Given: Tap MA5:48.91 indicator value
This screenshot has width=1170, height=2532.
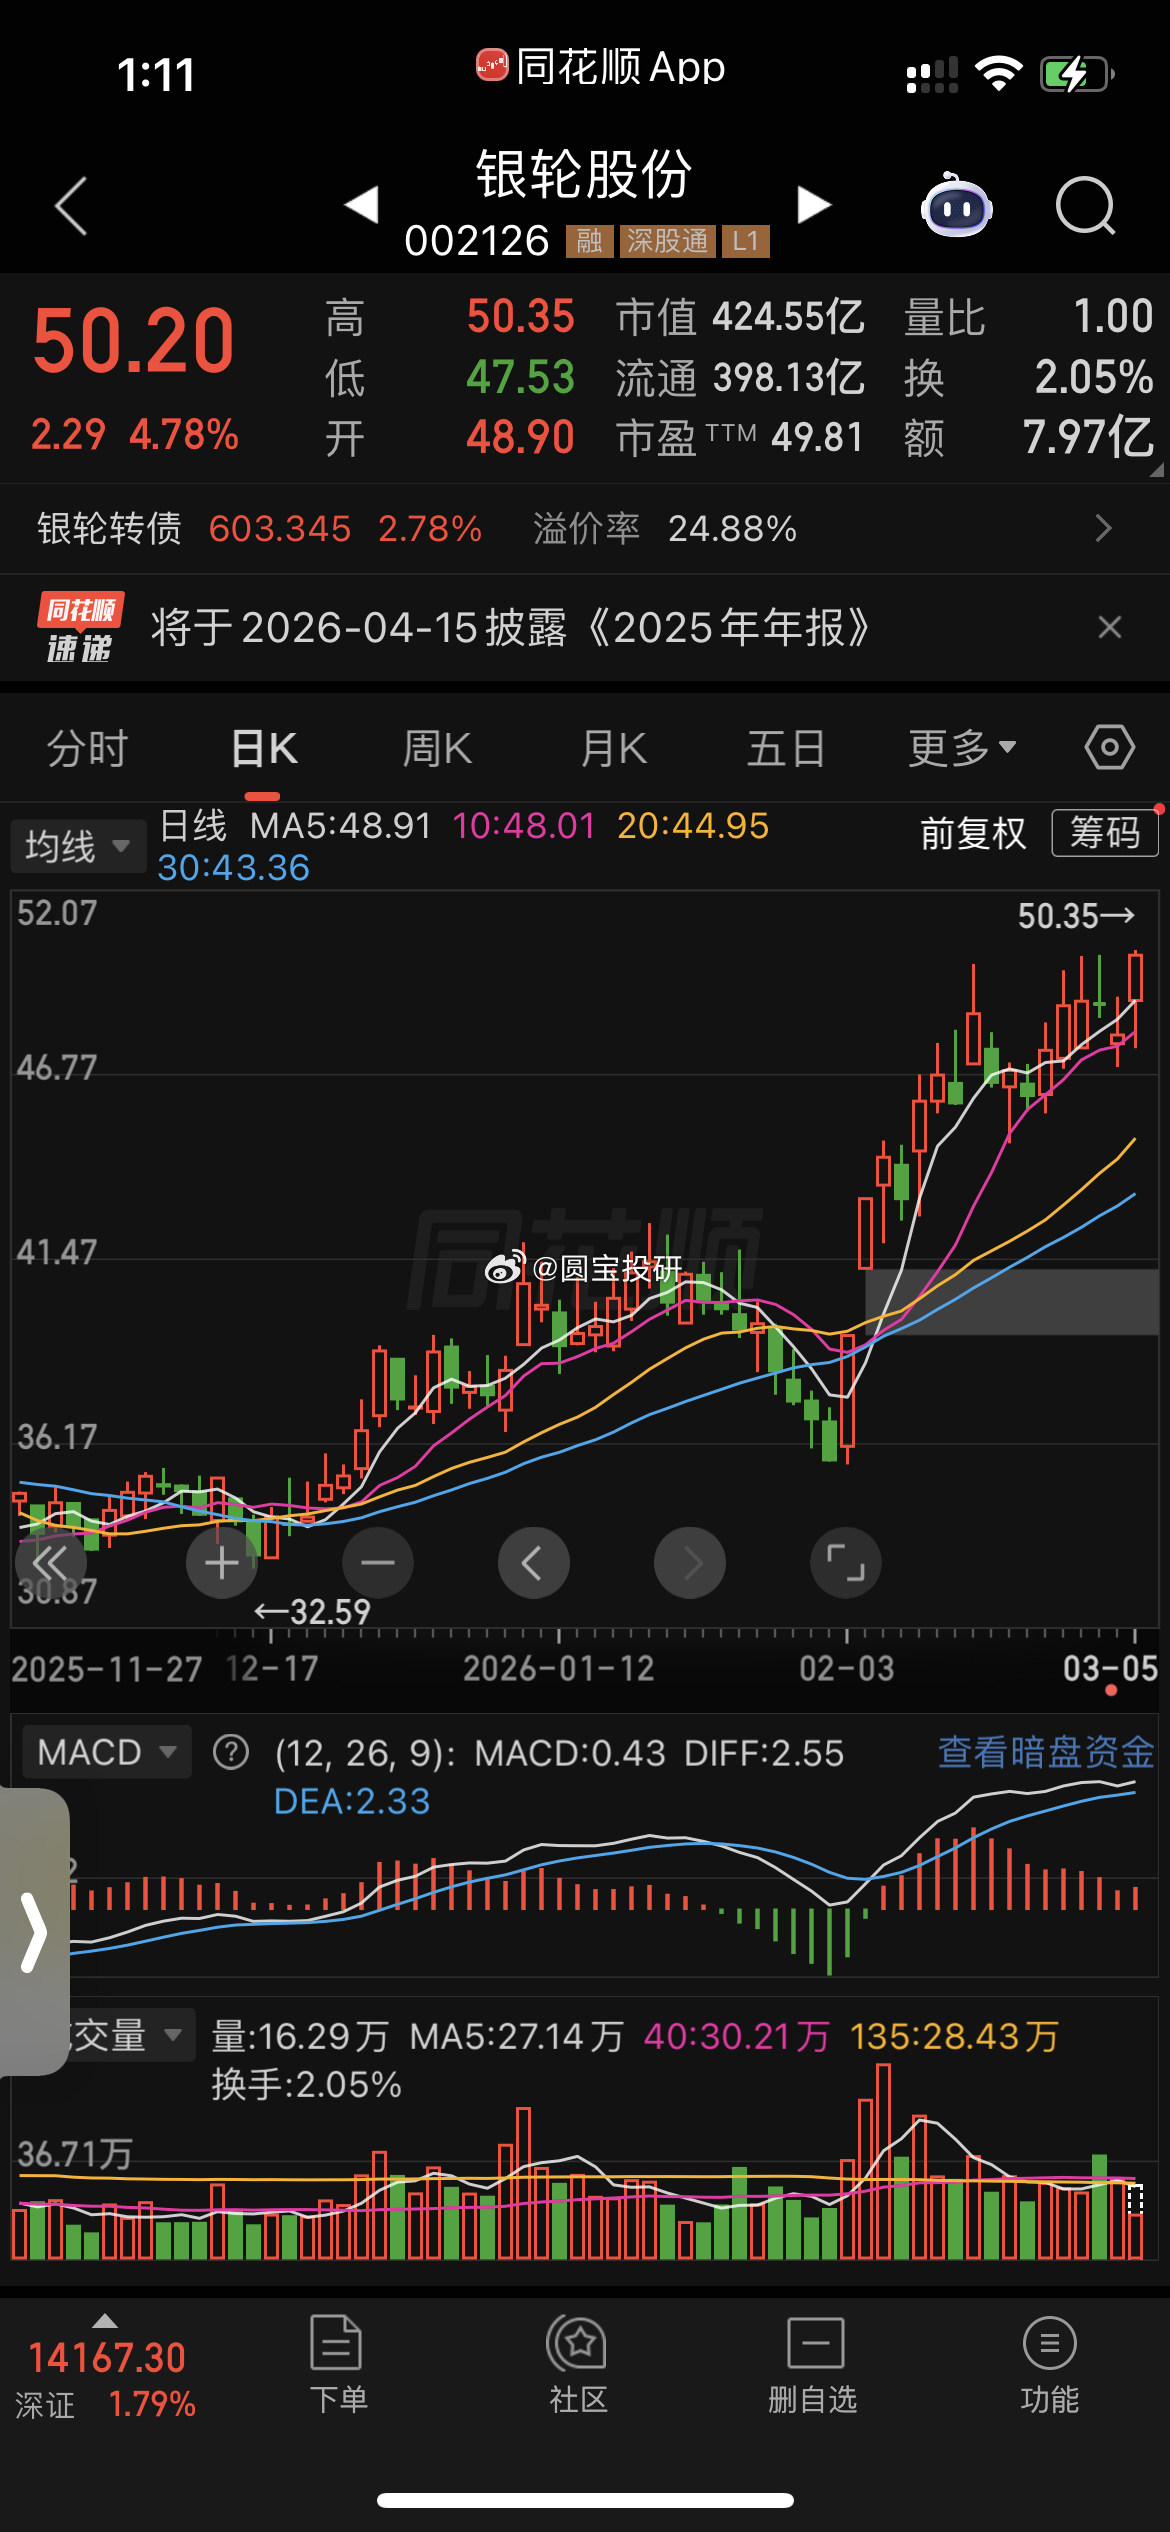Looking at the screenshot, I should coord(340,826).
